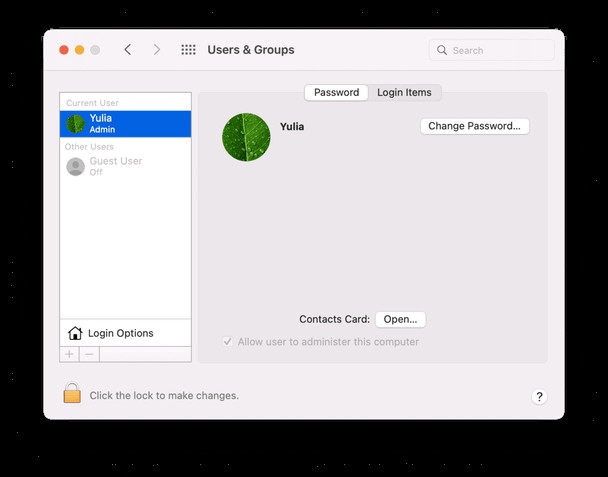Go forward with the right chevron arrow
Screen dimensions: 608x477
(157, 50)
